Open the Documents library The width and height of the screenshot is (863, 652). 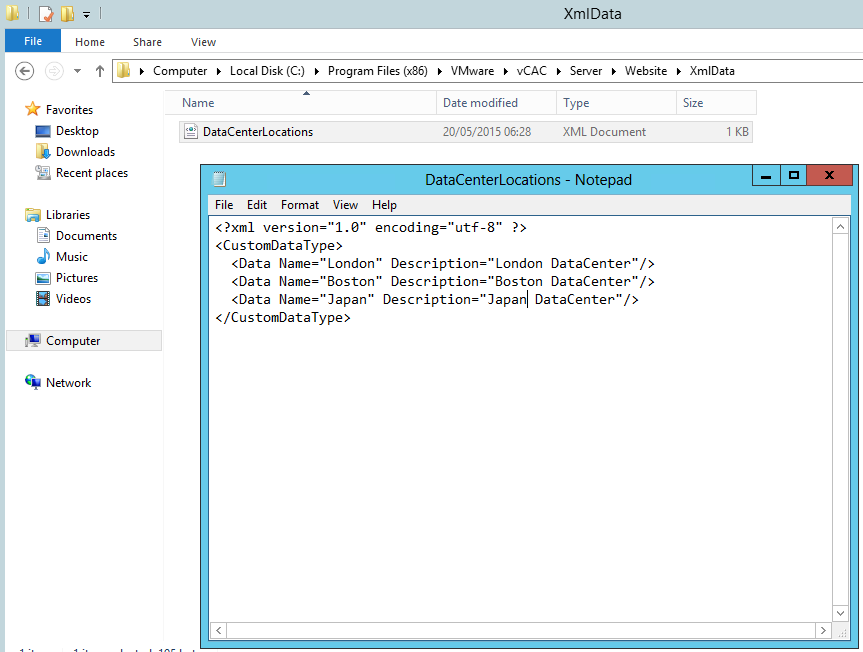point(86,235)
